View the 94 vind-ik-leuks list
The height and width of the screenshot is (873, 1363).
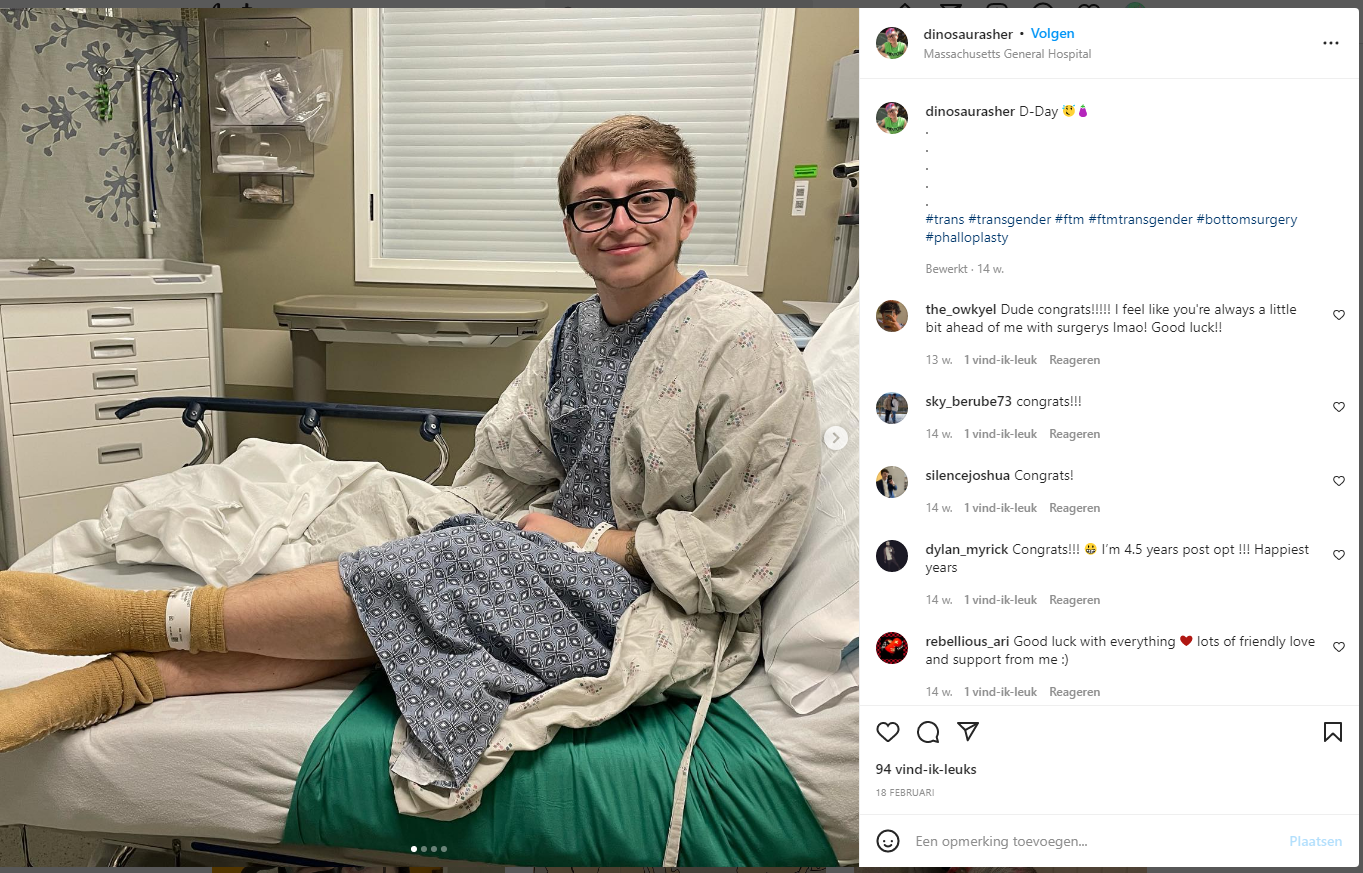click(x=926, y=770)
